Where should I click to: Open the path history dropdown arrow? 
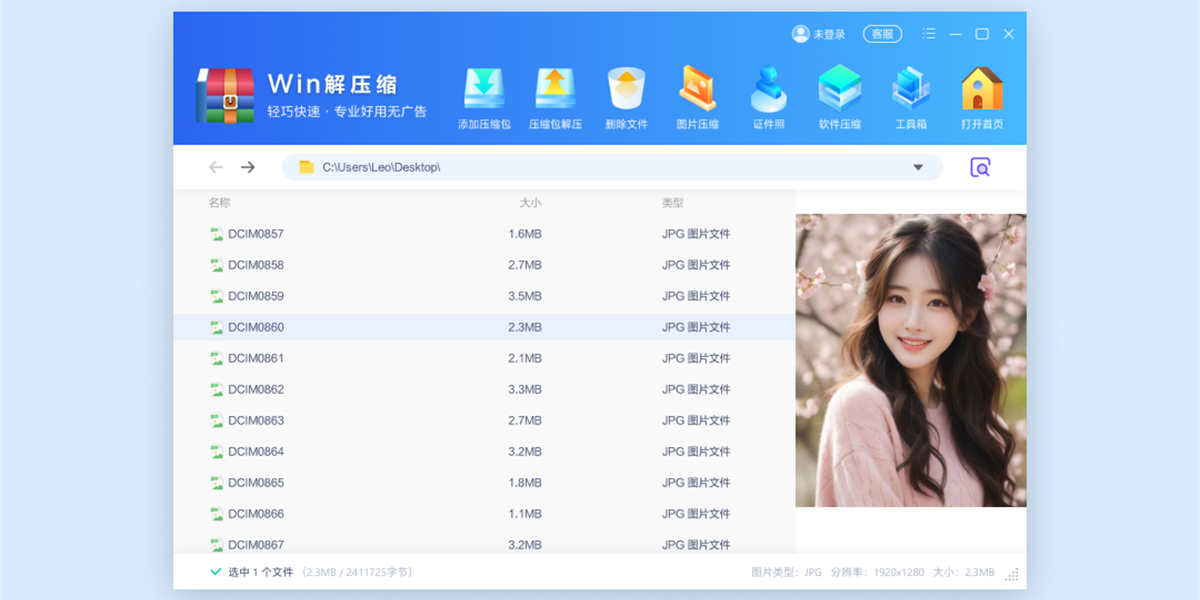918,167
